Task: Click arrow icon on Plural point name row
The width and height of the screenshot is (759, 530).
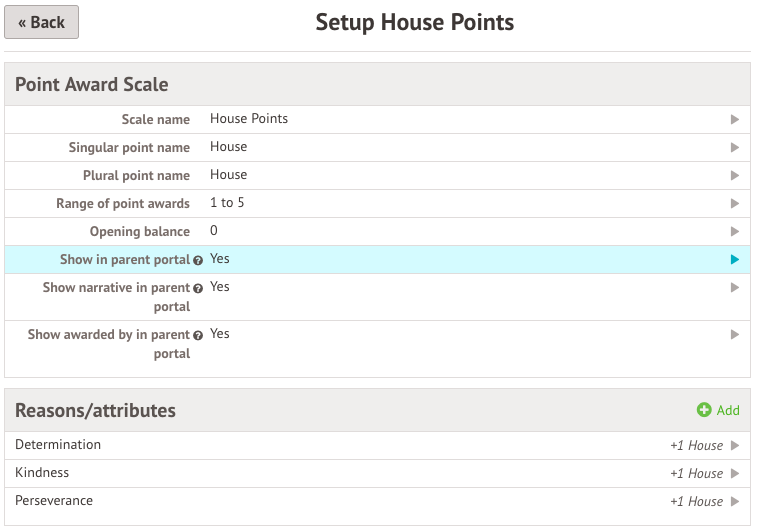Action: [x=735, y=175]
